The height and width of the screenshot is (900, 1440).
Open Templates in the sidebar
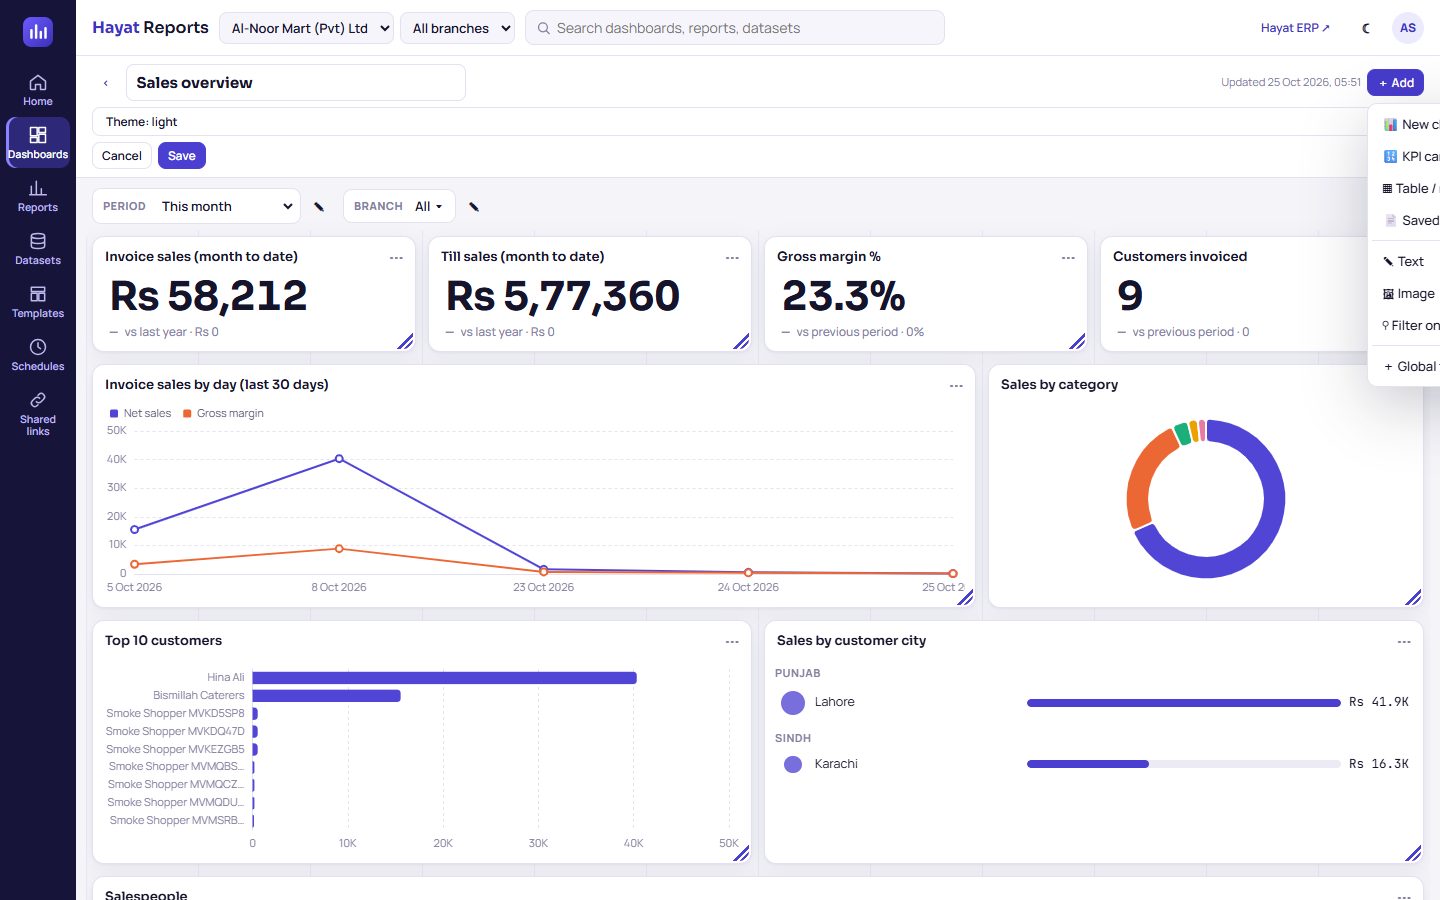tap(38, 302)
